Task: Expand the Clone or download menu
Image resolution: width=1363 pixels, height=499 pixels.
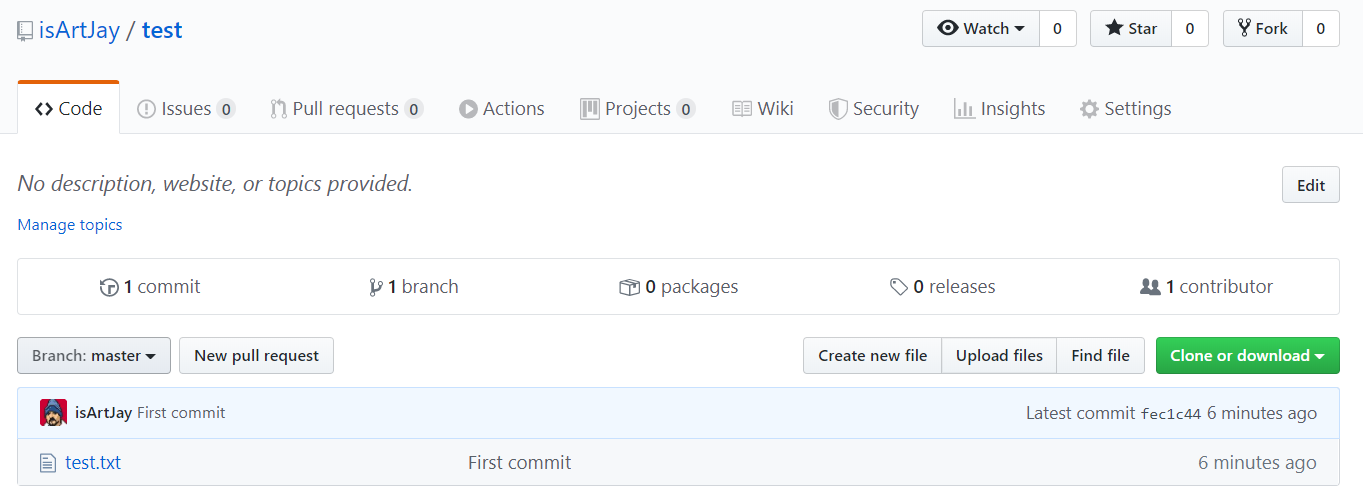Action: [1247, 356]
